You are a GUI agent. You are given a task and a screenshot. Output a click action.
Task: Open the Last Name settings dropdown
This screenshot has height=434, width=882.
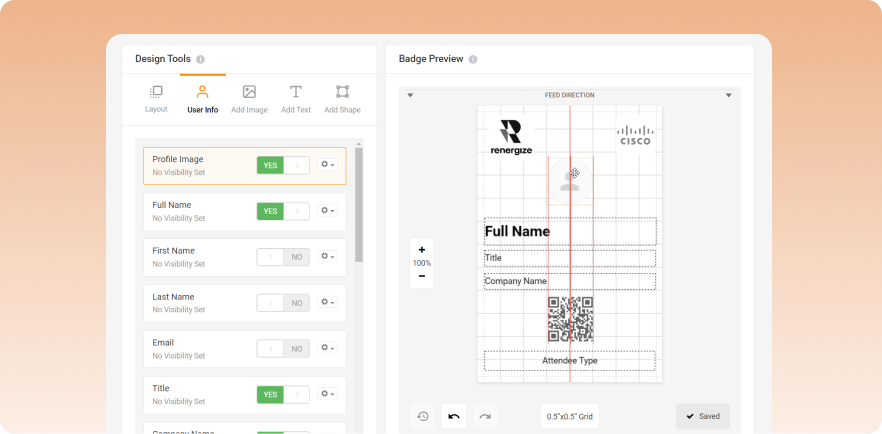coord(327,302)
